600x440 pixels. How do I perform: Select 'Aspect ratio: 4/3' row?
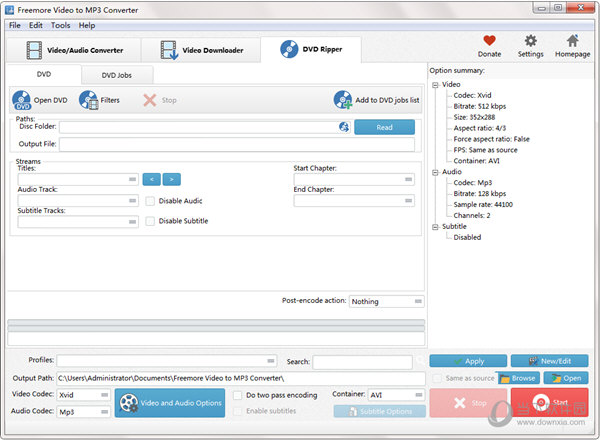[479, 128]
